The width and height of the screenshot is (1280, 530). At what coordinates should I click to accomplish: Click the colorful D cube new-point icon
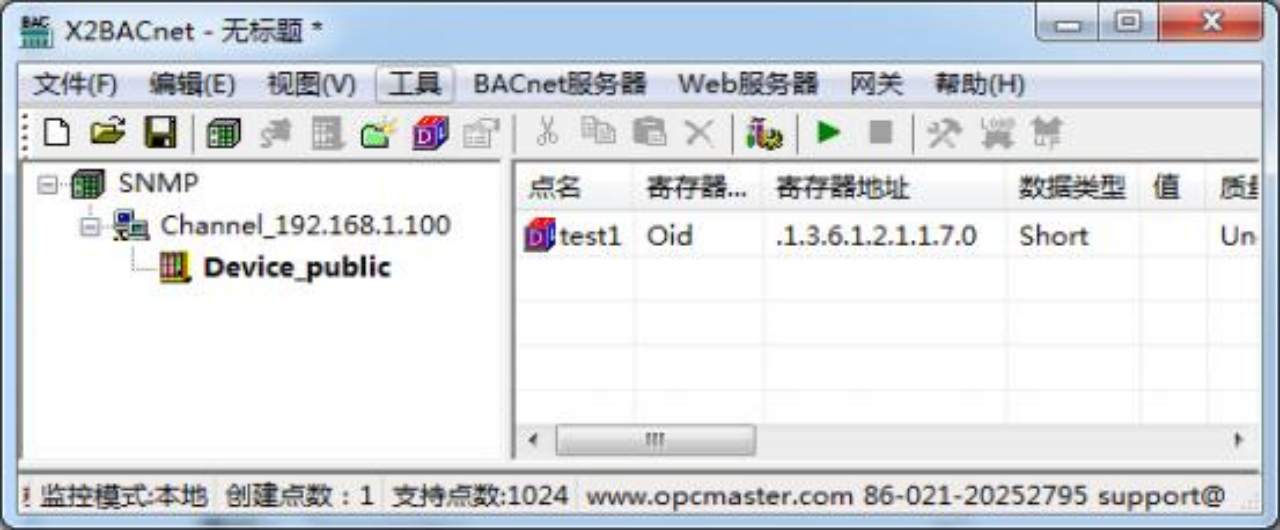(x=431, y=133)
